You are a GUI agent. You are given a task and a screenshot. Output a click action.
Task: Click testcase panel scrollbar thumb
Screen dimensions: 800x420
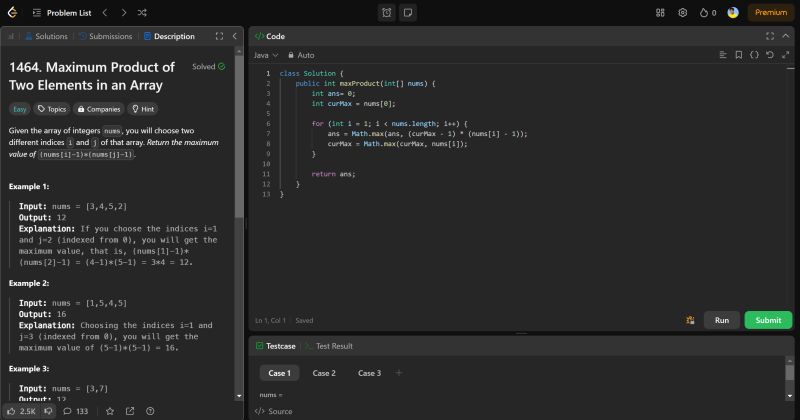coord(789,373)
